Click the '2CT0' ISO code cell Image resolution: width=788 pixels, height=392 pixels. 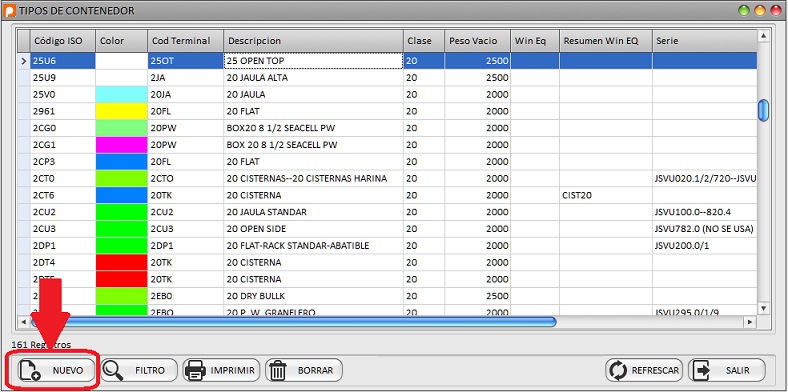point(63,178)
